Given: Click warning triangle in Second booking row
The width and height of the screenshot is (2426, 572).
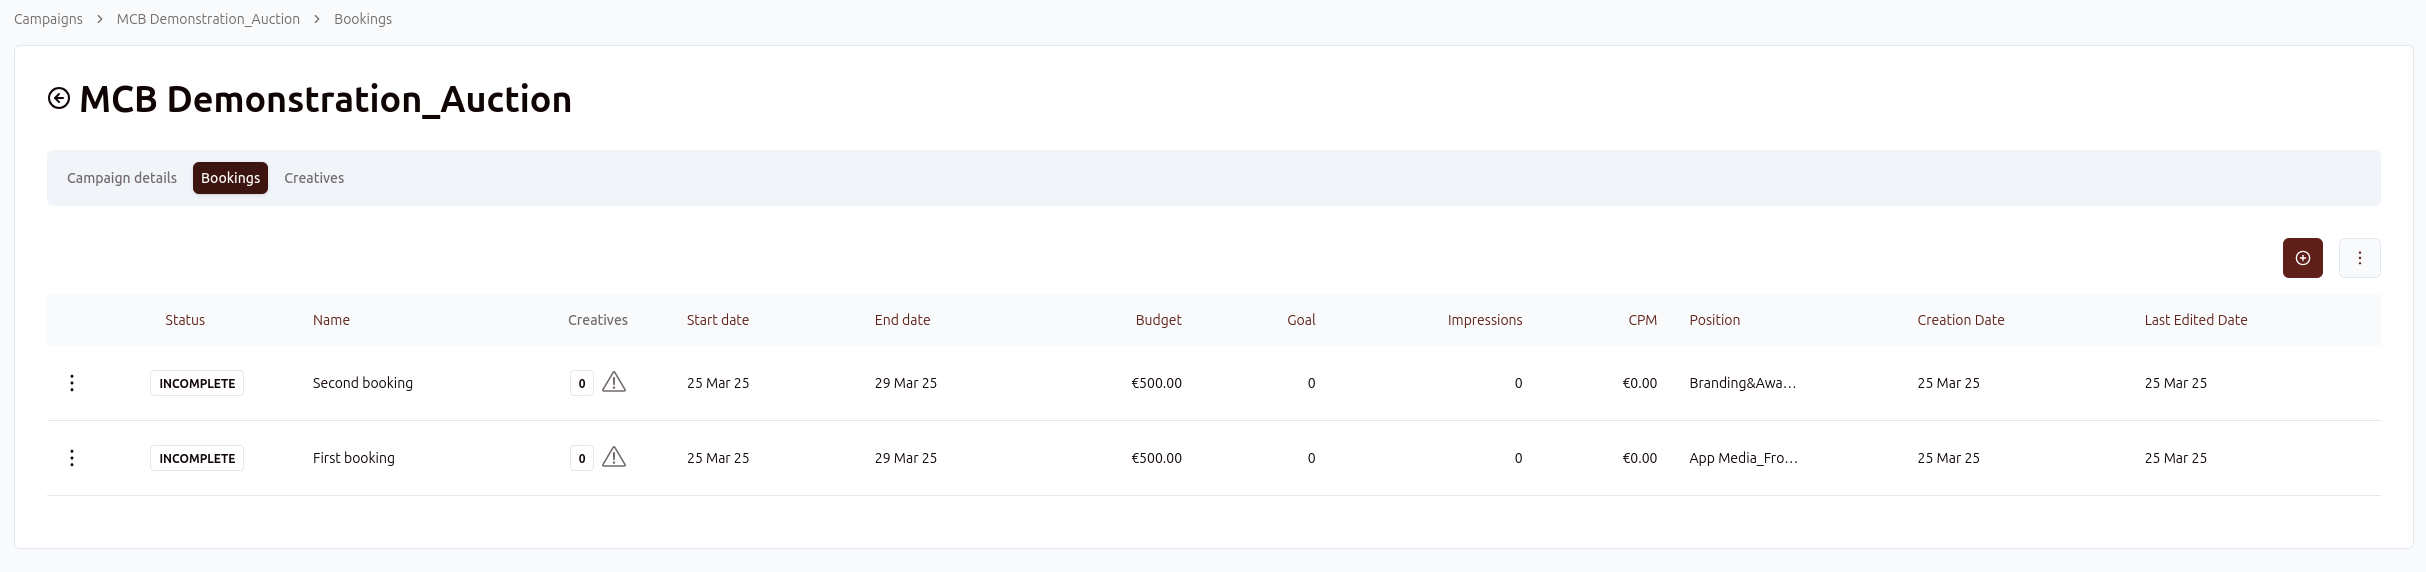Looking at the screenshot, I should pos(614,382).
